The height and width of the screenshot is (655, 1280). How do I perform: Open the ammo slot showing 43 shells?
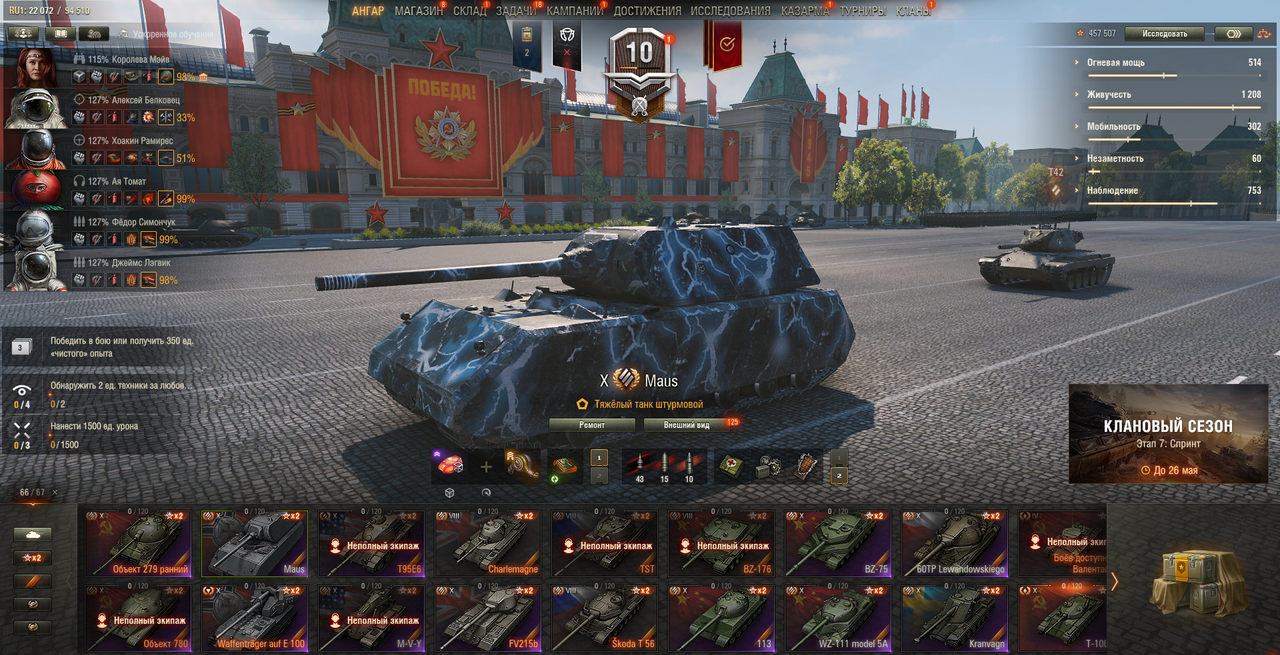click(640, 467)
